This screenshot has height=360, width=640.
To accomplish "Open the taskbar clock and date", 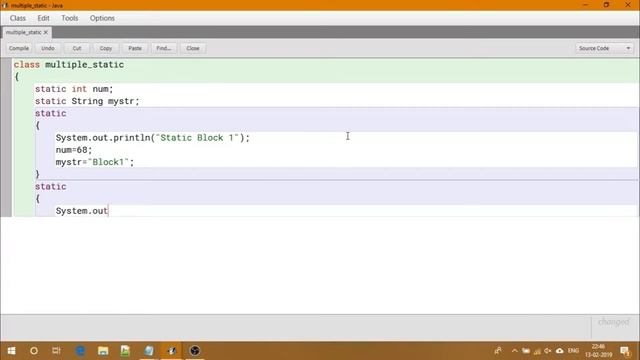I will click(598, 351).
